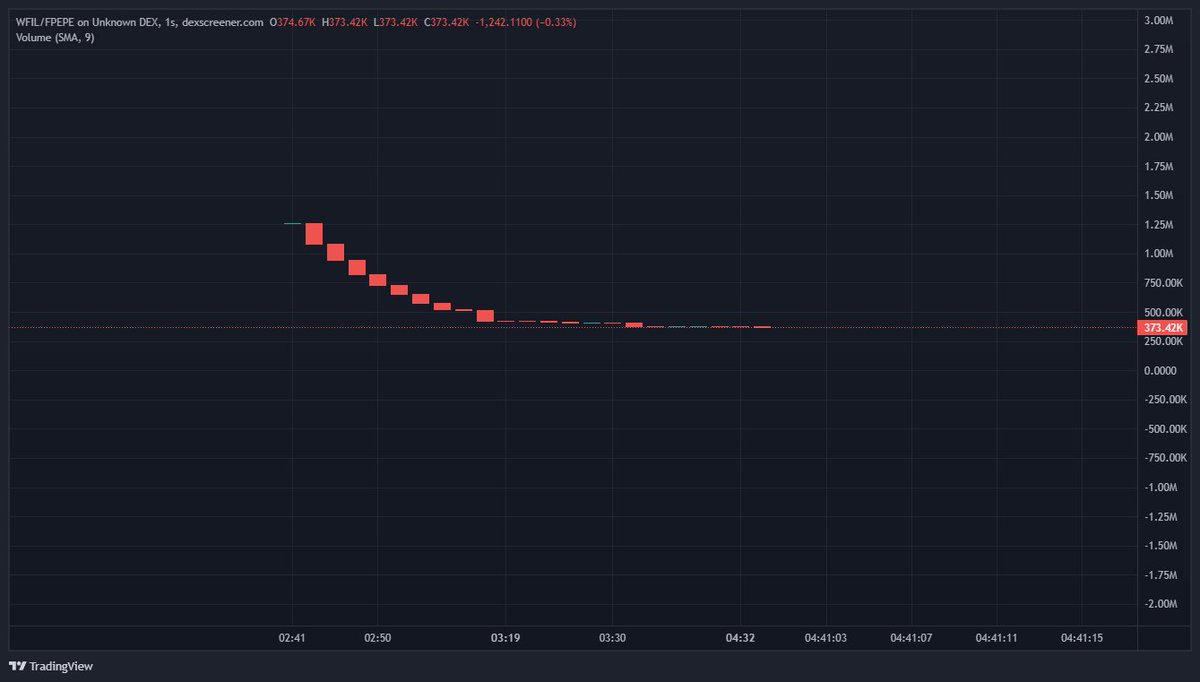Click the 04:41:15 time axis label

[1081, 637]
